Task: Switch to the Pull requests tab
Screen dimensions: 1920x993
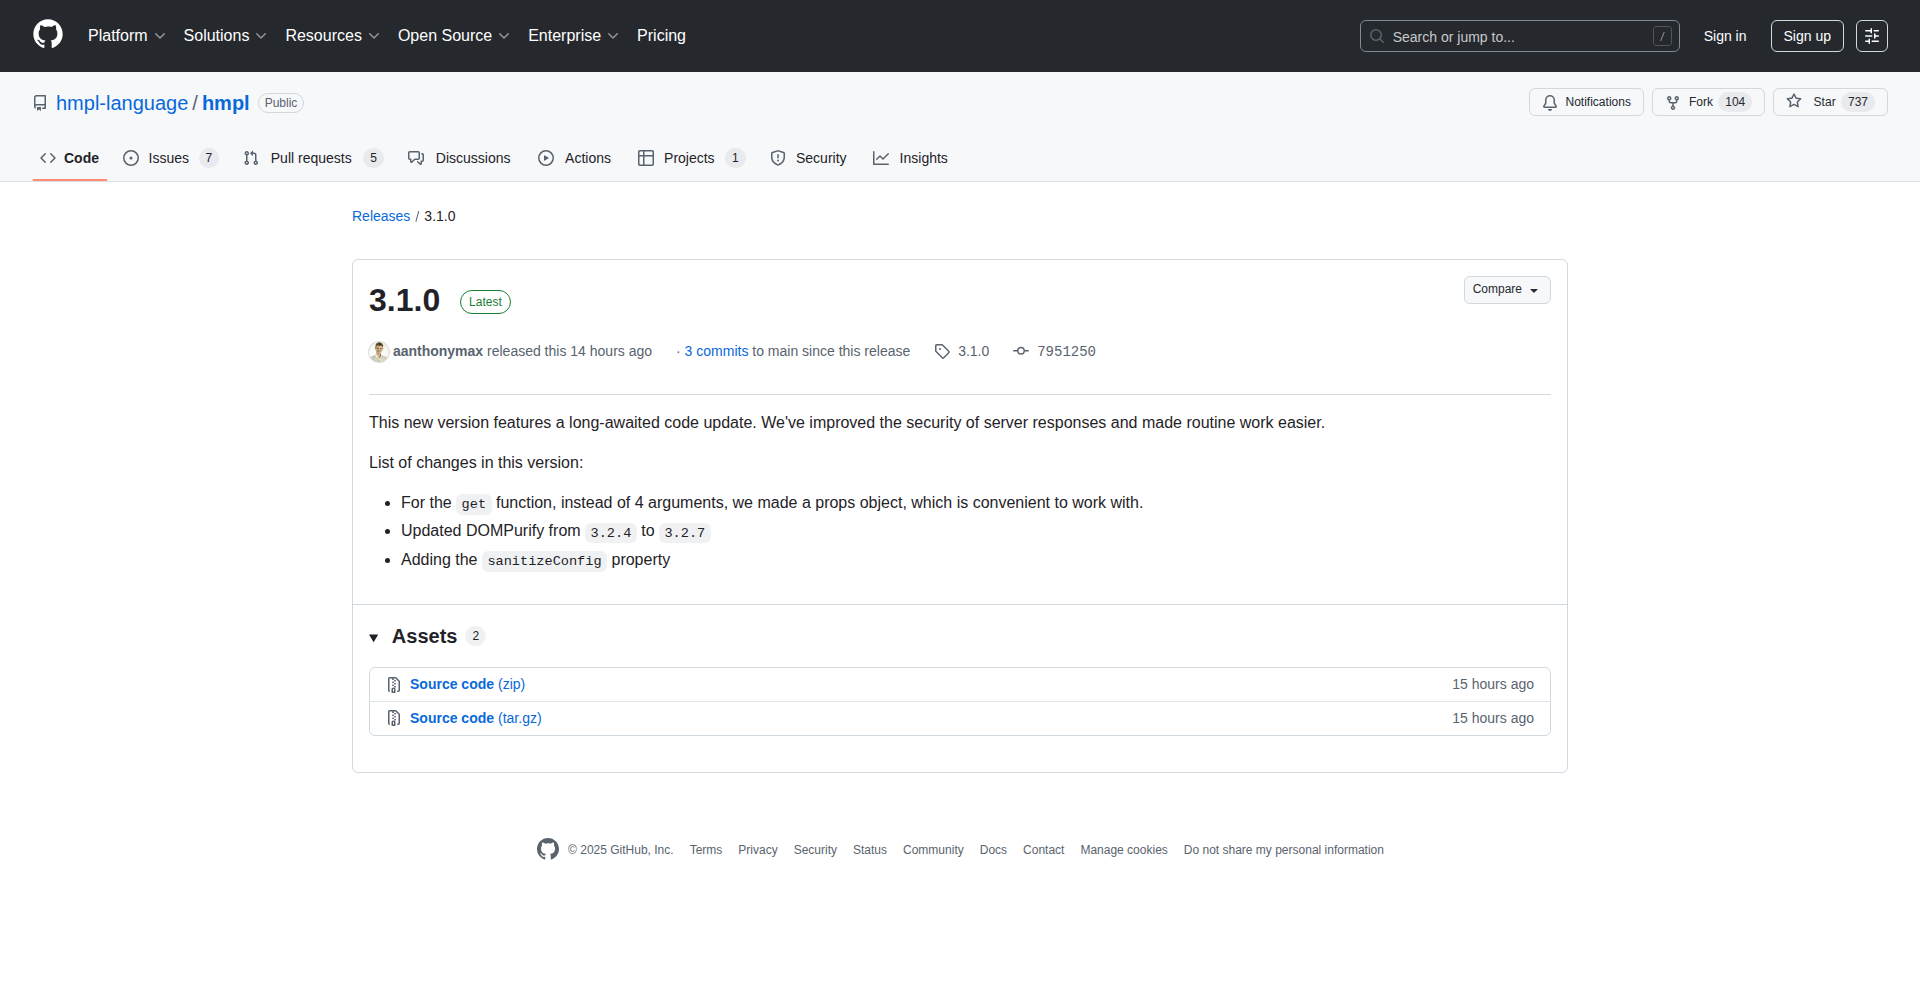Action: (x=311, y=158)
